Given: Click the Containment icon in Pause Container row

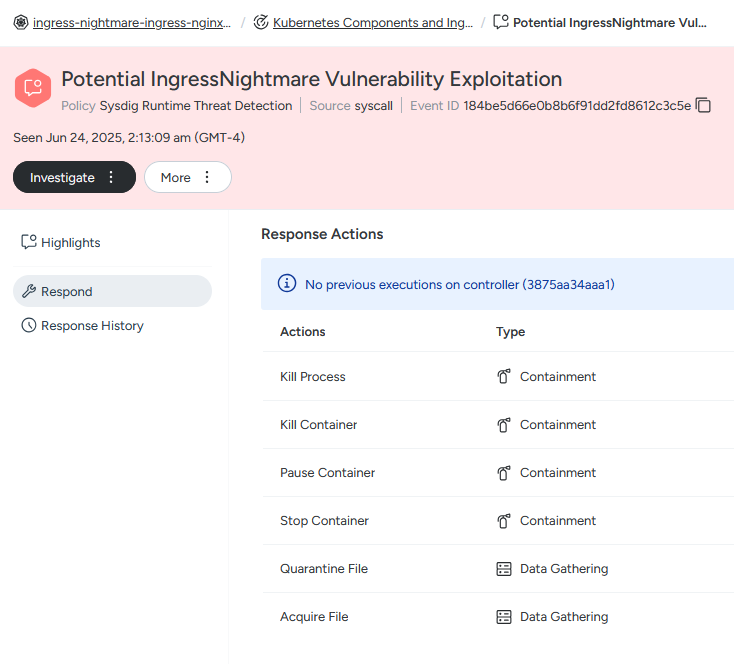Looking at the screenshot, I should 504,472.
